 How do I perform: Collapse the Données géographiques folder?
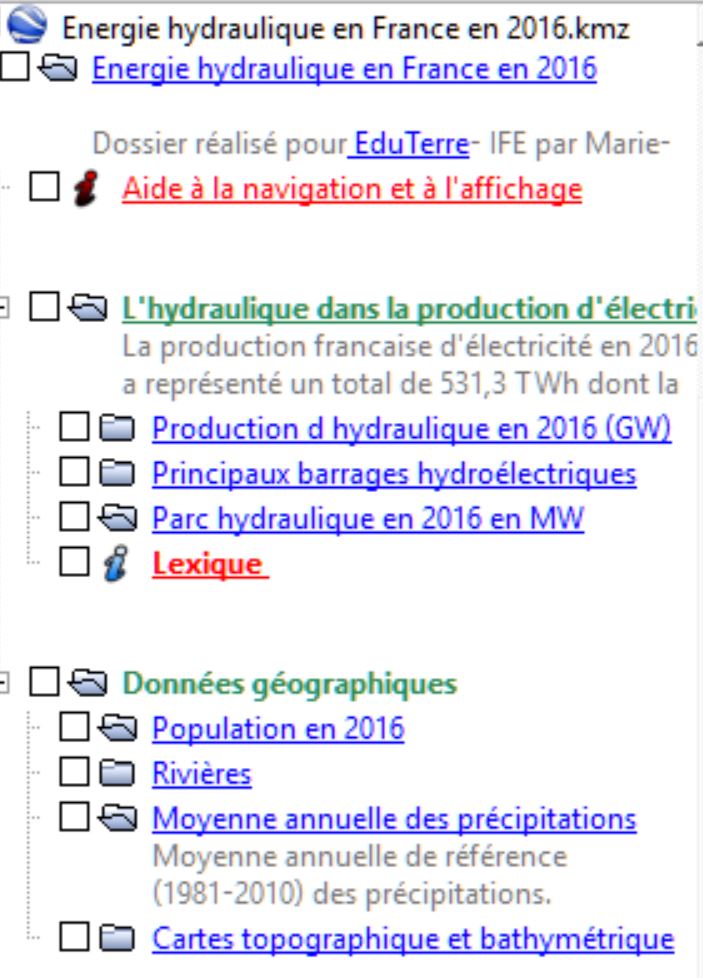(8, 684)
